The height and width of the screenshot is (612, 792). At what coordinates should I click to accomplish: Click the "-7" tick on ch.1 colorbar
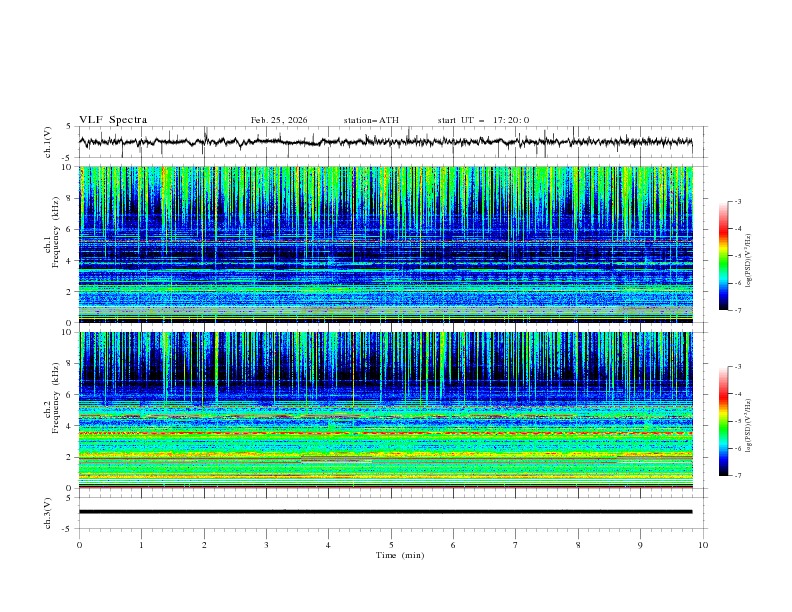(737, 310)
